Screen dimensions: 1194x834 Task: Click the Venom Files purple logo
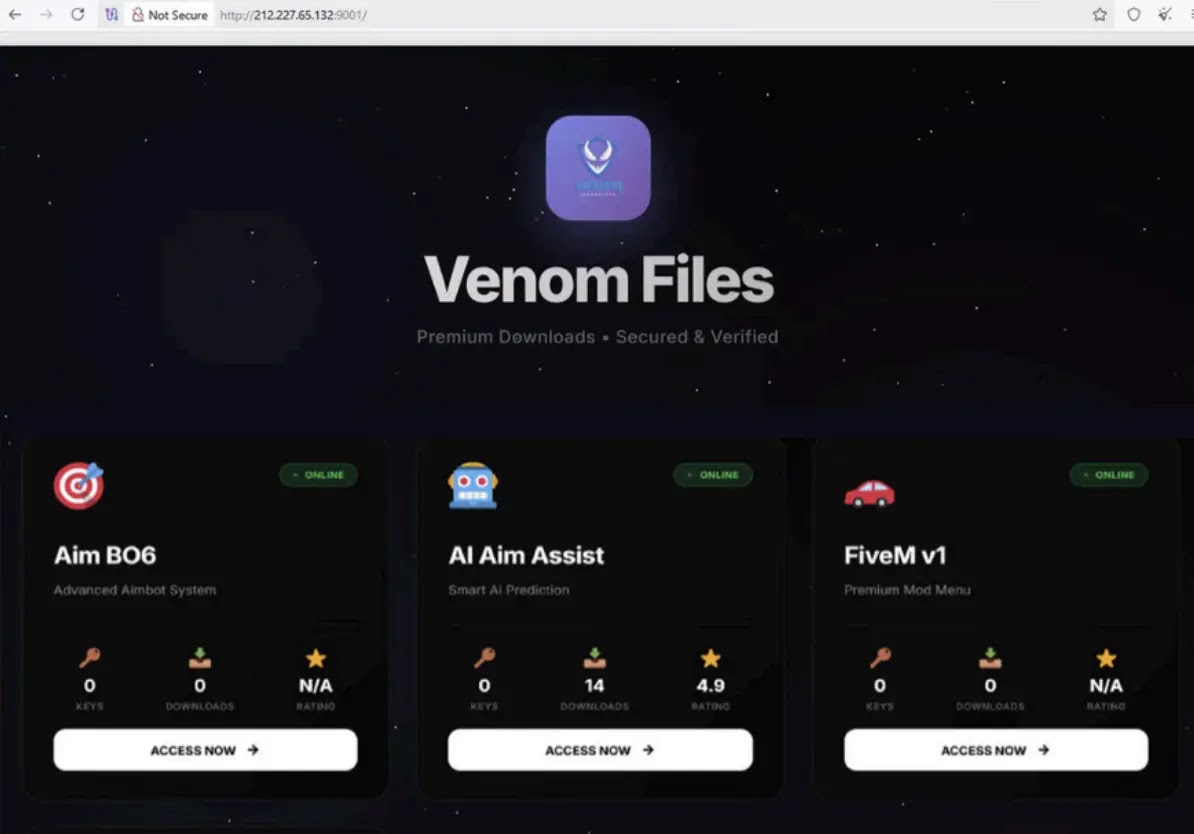click(x=598, y=168)
